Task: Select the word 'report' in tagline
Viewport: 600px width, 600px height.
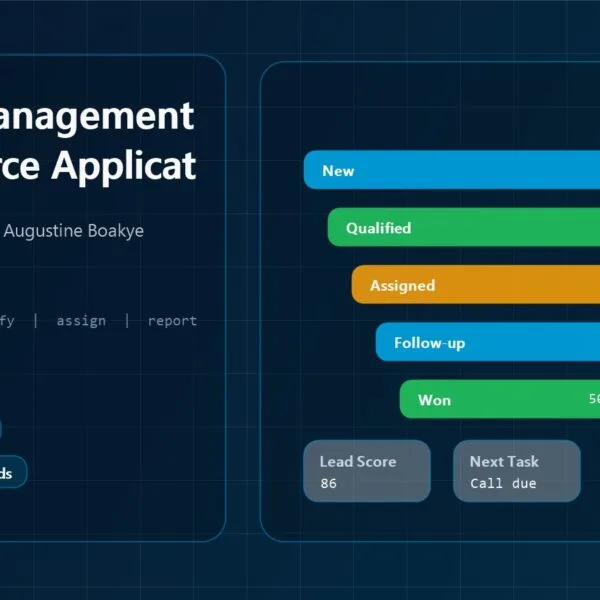Action: 172,321
